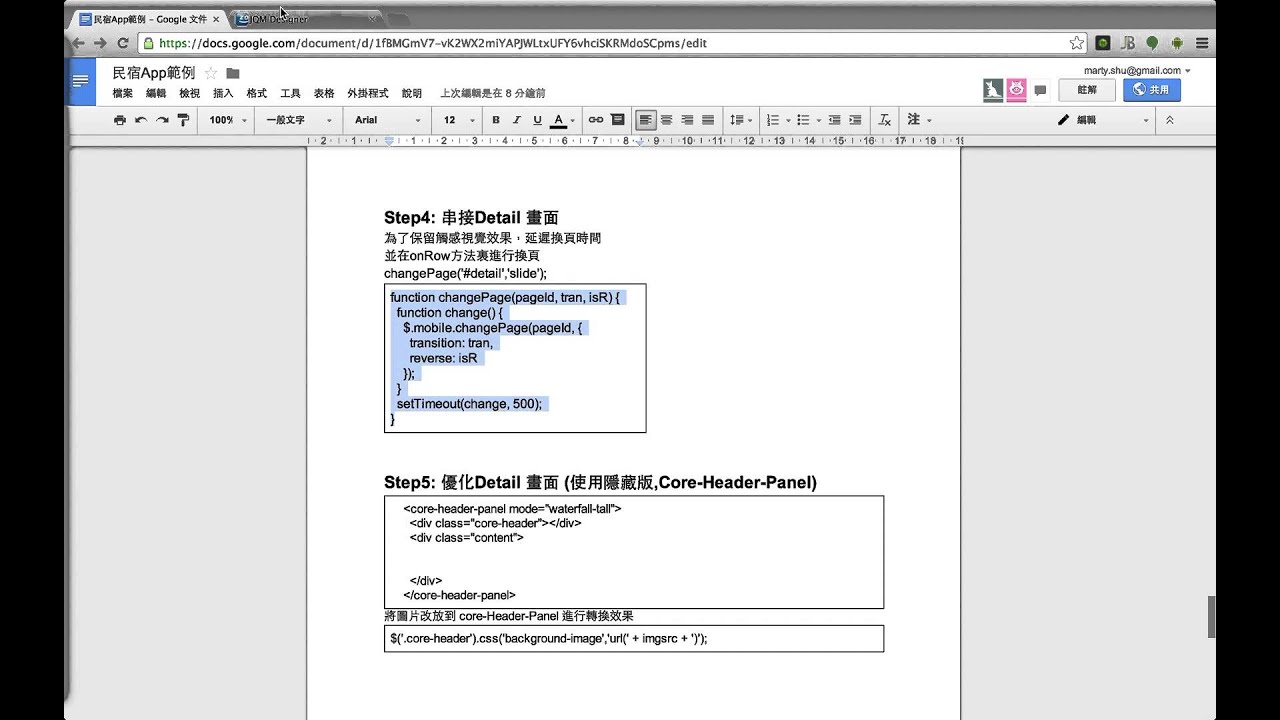The width and height of the screenshot is (1280, 720).
Task: Collapse the menus with the double chevron
Action: 1170,120
